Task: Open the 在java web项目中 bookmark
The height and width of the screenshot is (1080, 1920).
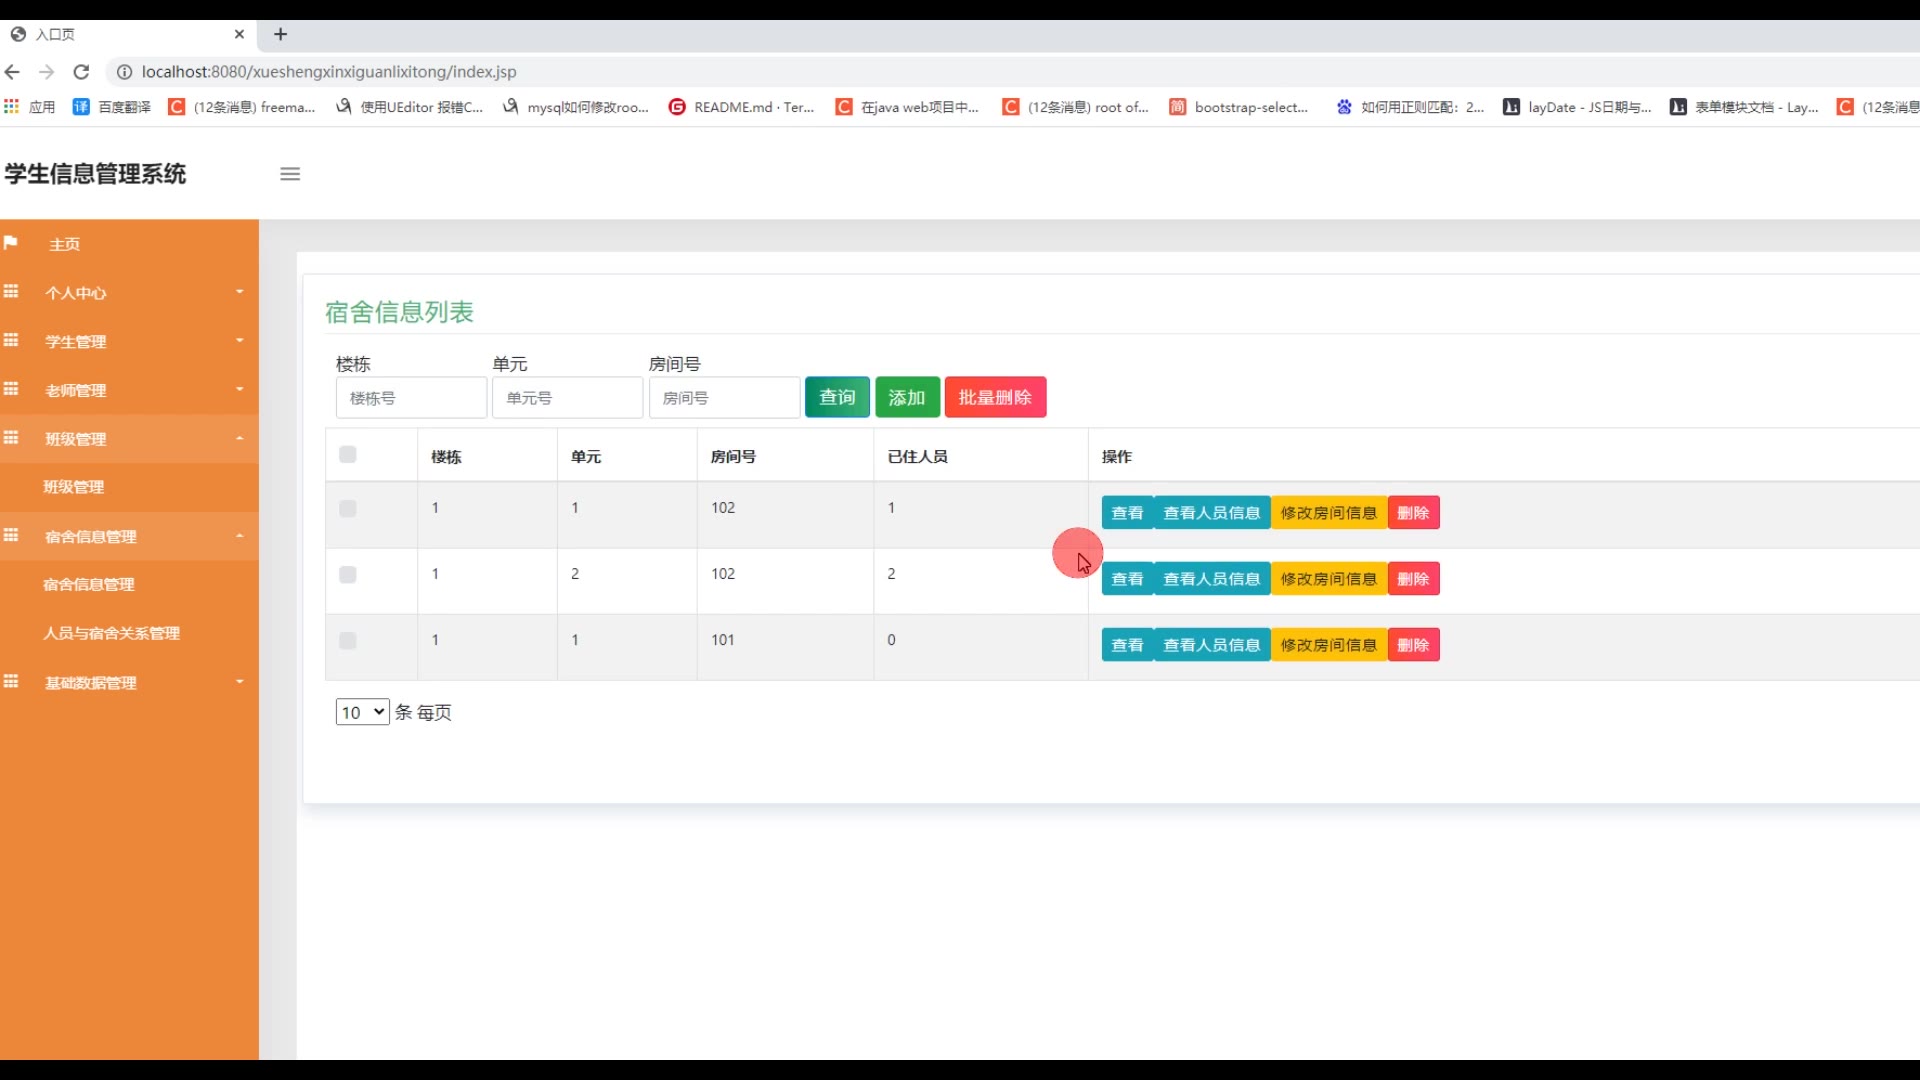Action: (907, 107)
